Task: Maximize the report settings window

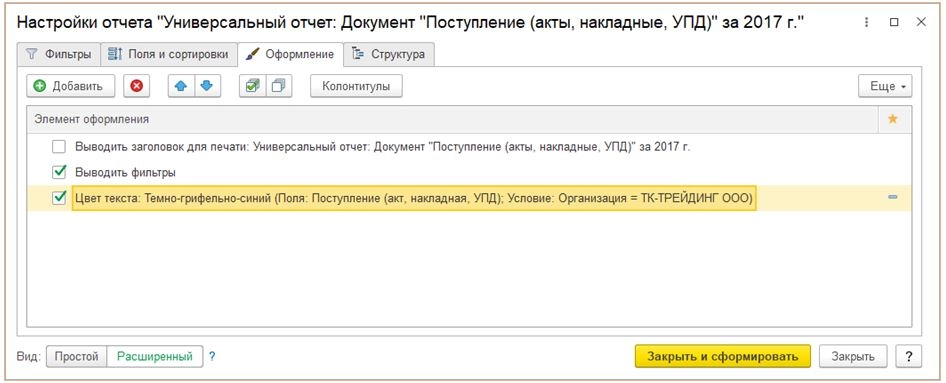Action: tap(894, 22)
